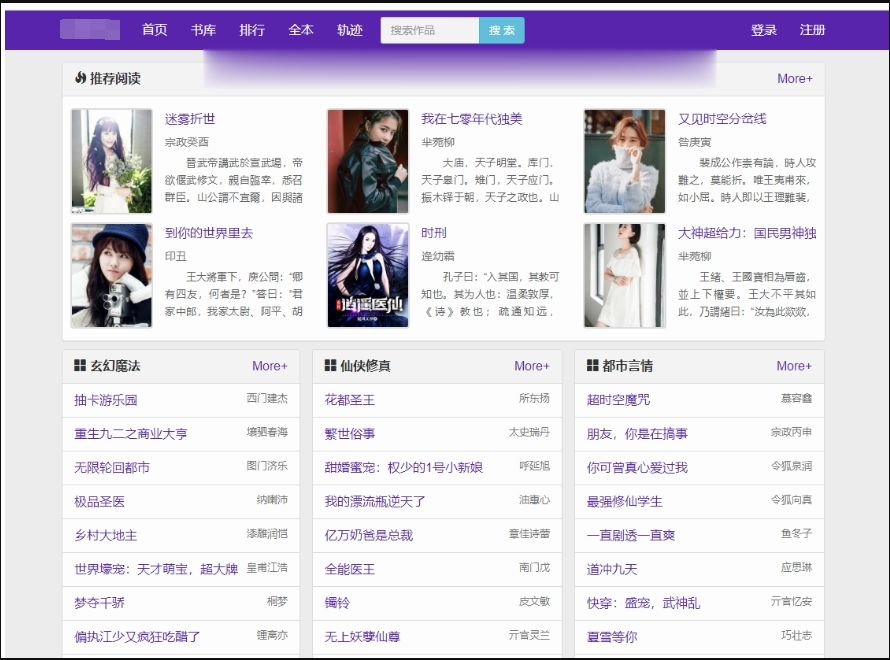Open the 注册 registration link
890x660 pixels.
click(x=812, y=30)
